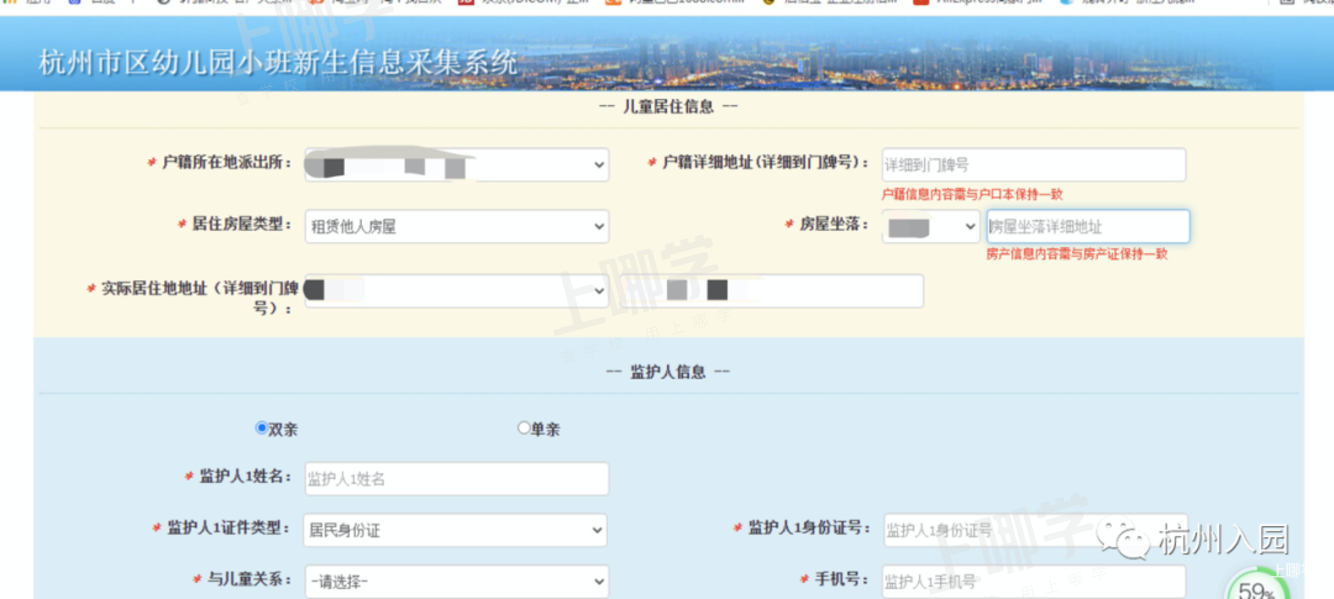This screenshot has height=599, width=1334.
Task: Click the 监护人1姓名 input field
Action: pyautogui.click(x=456, y=479)
